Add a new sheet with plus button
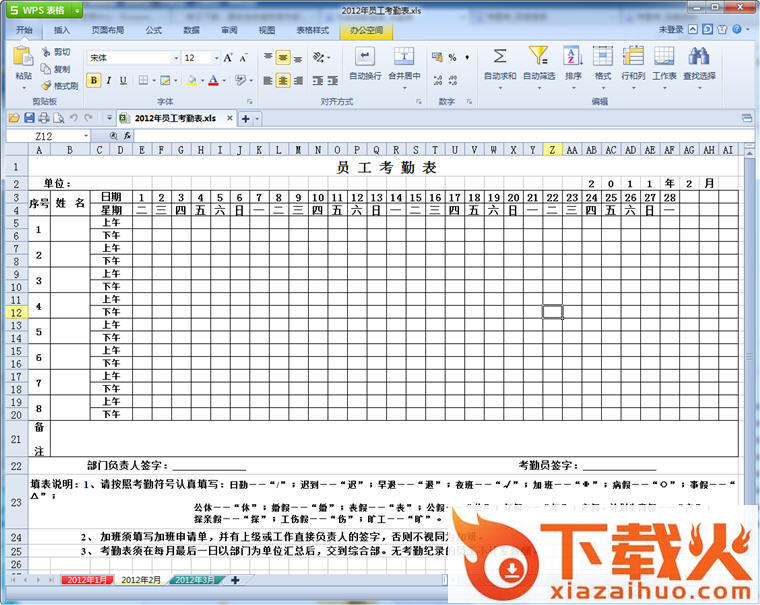The width and height of the screenshot is (760, 605). (x=235, y=580)
